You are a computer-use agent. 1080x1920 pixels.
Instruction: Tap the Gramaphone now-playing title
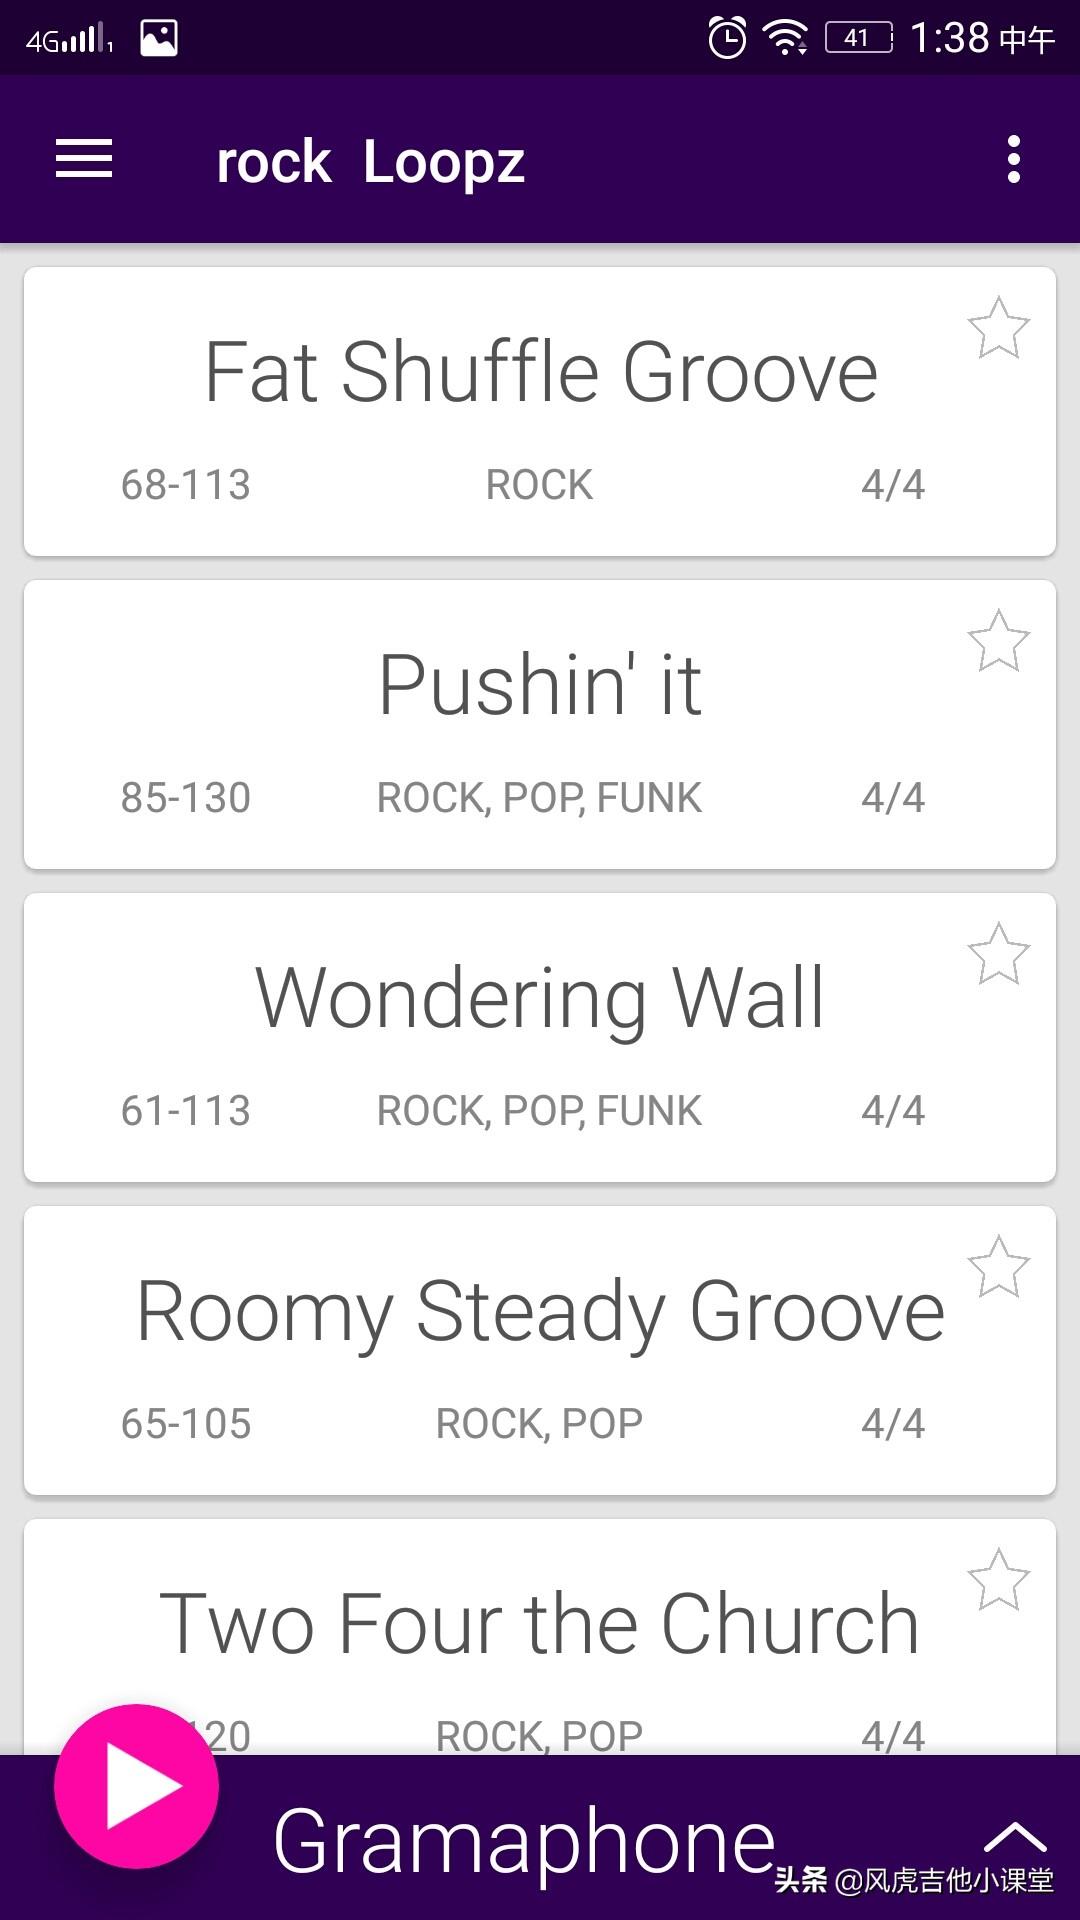[x=524, y=1842]
